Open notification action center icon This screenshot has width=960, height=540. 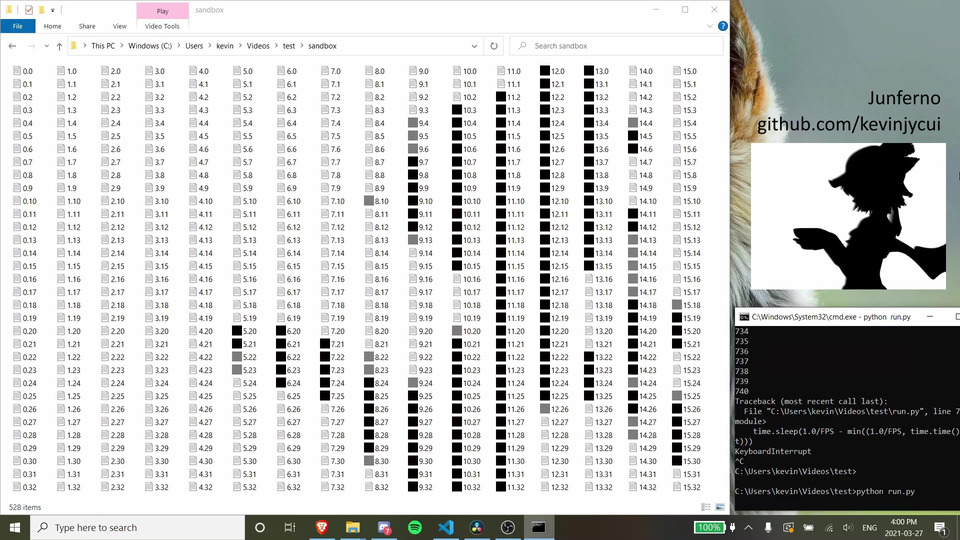(x=942, y=527)
